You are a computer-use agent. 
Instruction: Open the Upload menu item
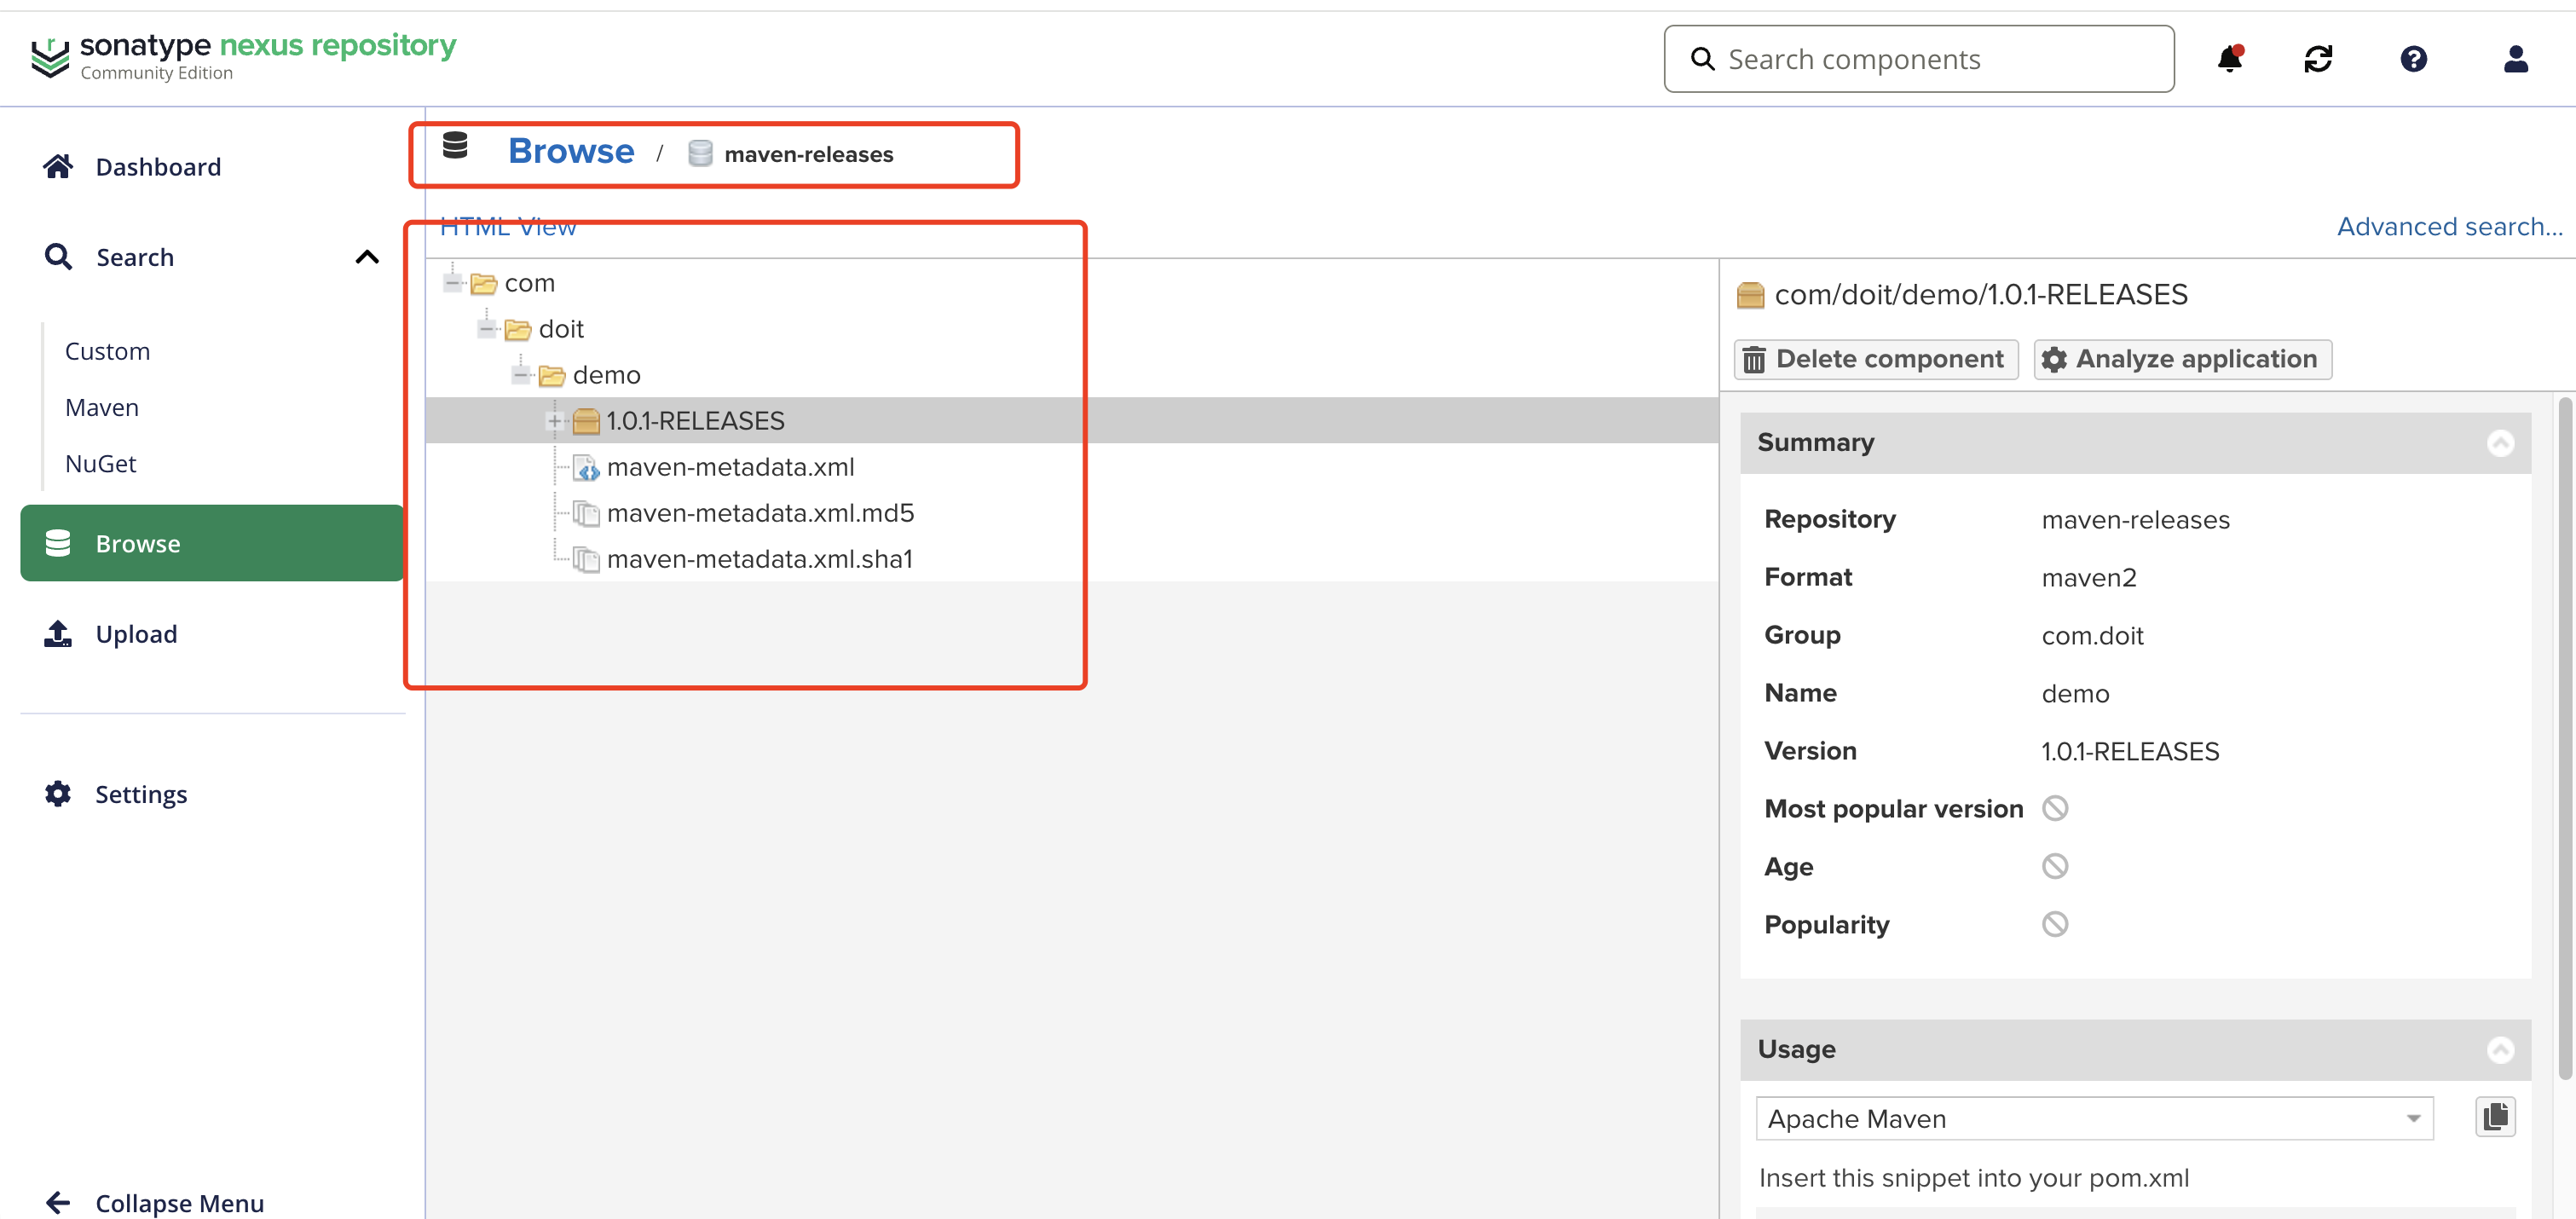pos(136,634)
